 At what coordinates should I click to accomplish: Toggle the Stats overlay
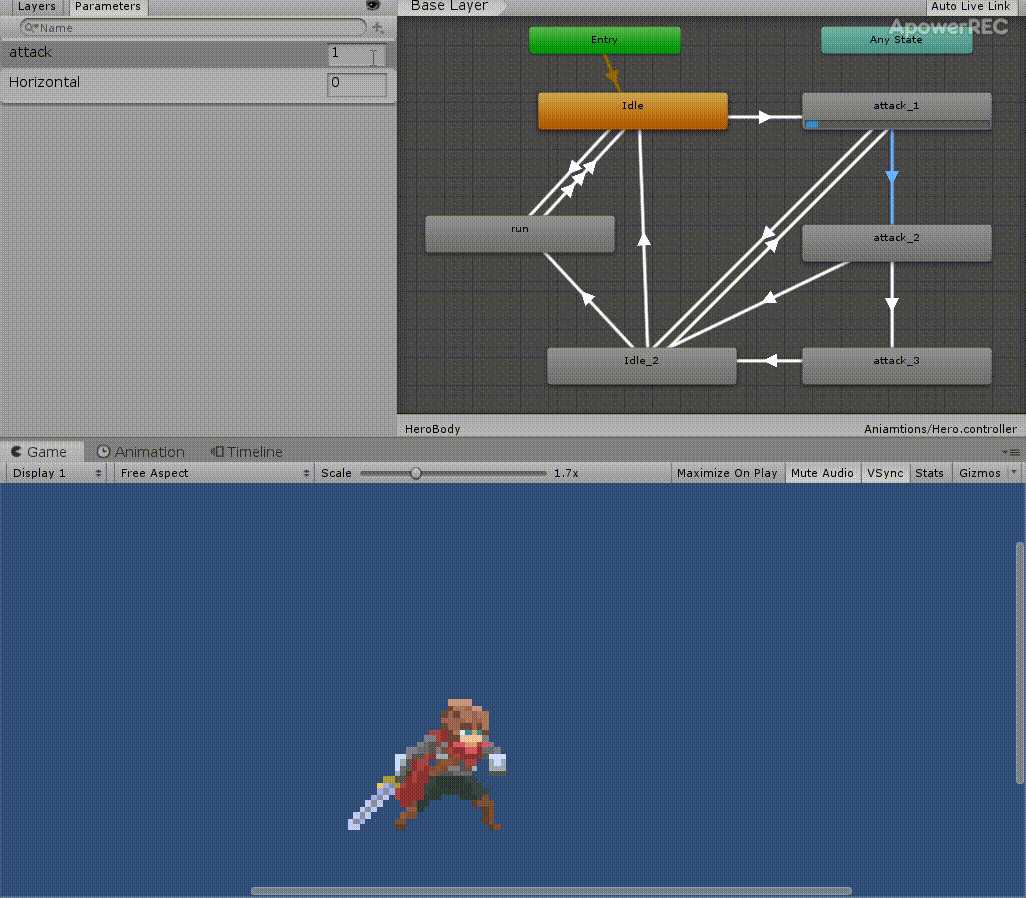tap(929, 473)
